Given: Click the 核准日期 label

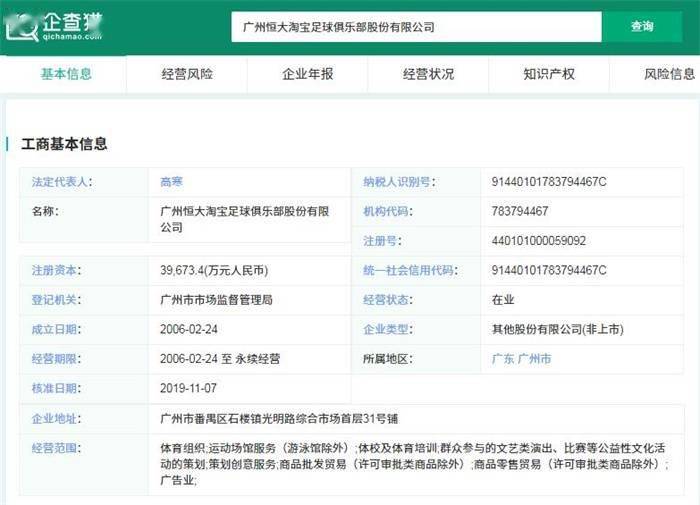Looking at the screenshot, I should point(56,388).
